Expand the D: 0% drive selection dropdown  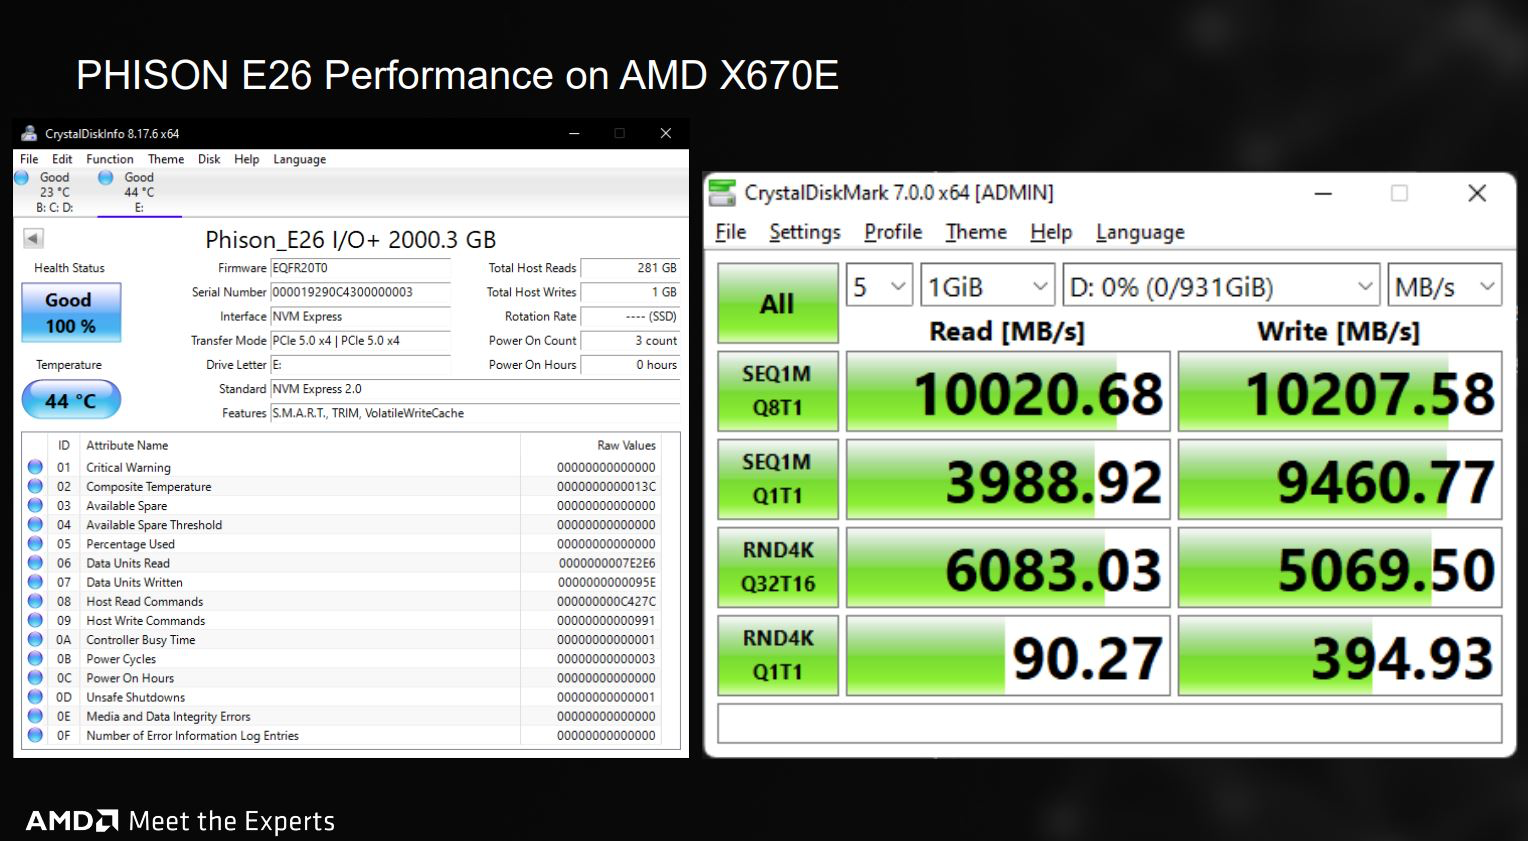pos(1221,288)
